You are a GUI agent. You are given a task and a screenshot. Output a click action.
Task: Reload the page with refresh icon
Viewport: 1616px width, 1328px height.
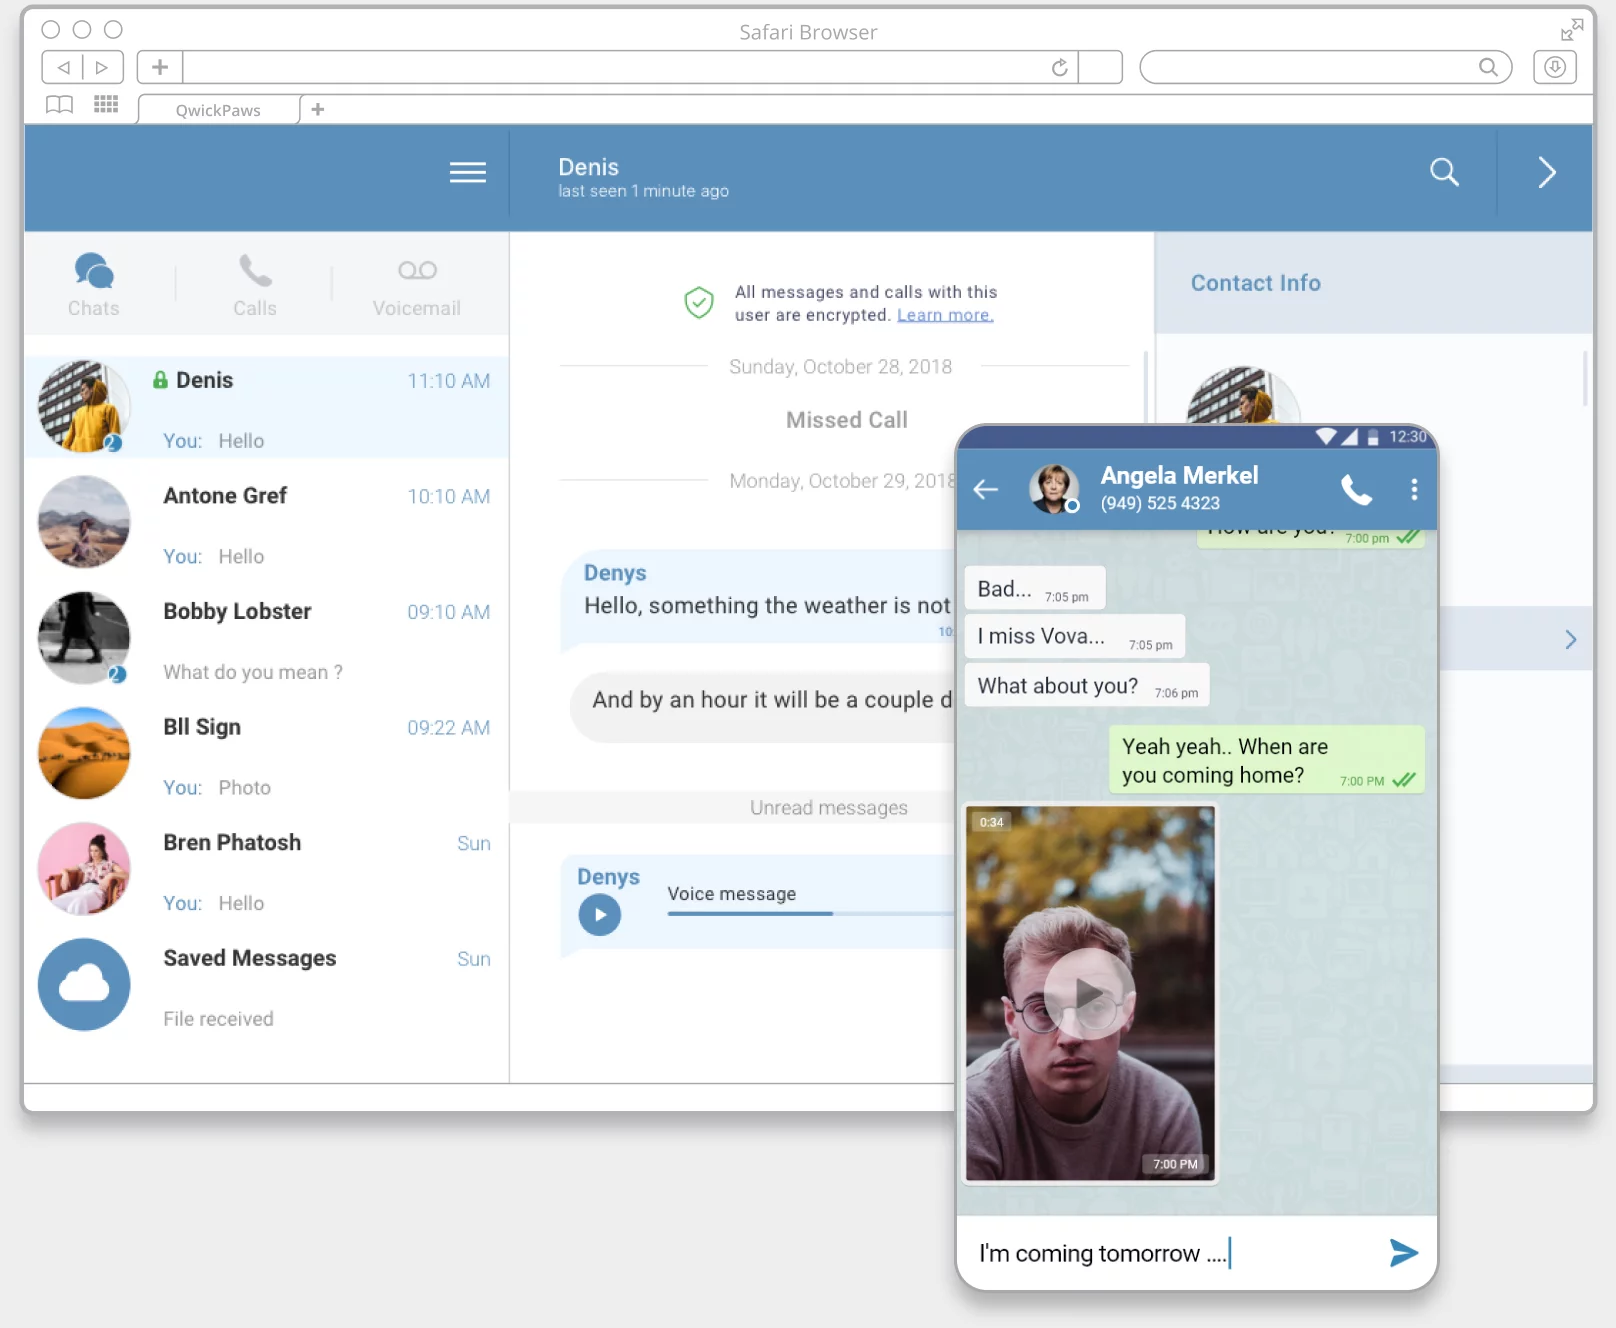tap(1060, 67)
